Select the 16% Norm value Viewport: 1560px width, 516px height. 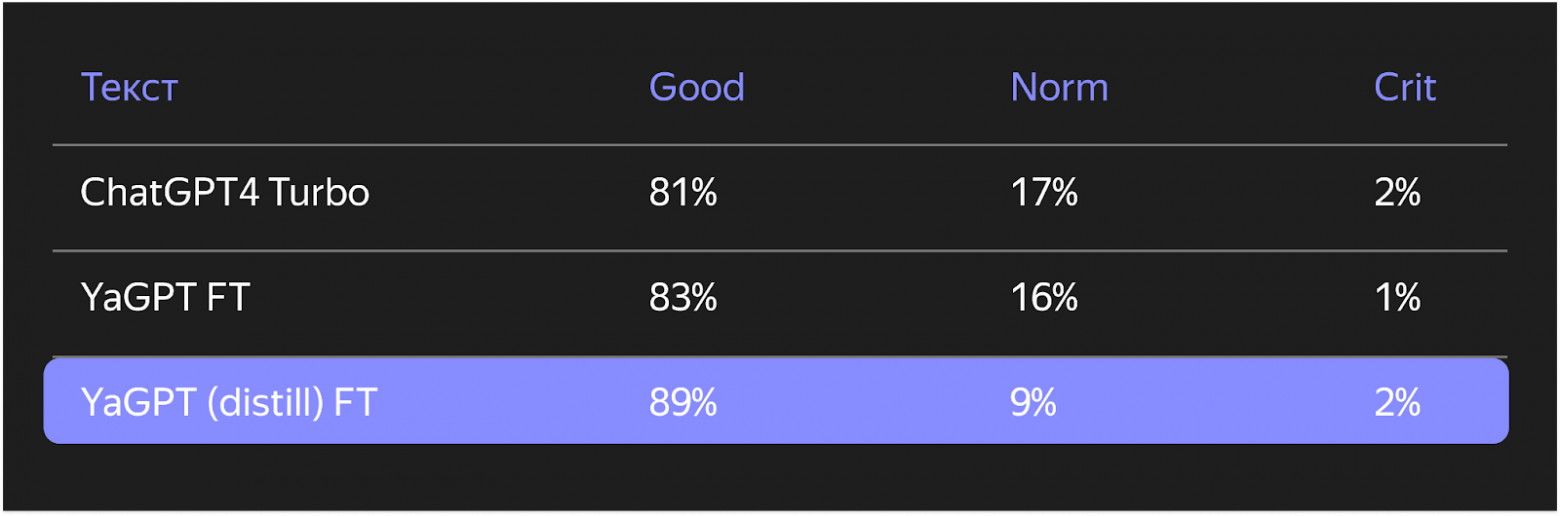click(x=1044, y=298)
